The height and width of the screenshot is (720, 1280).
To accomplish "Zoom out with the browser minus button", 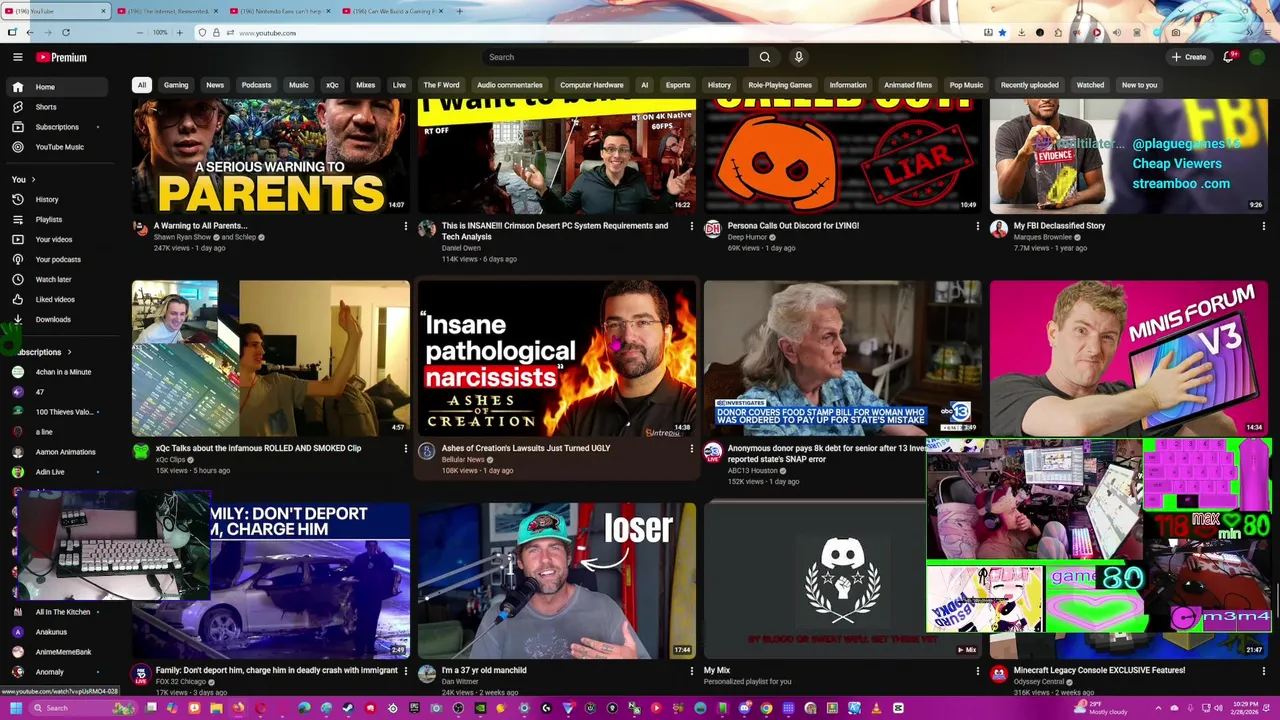I will pyautogui.click(x=140, y=33).
